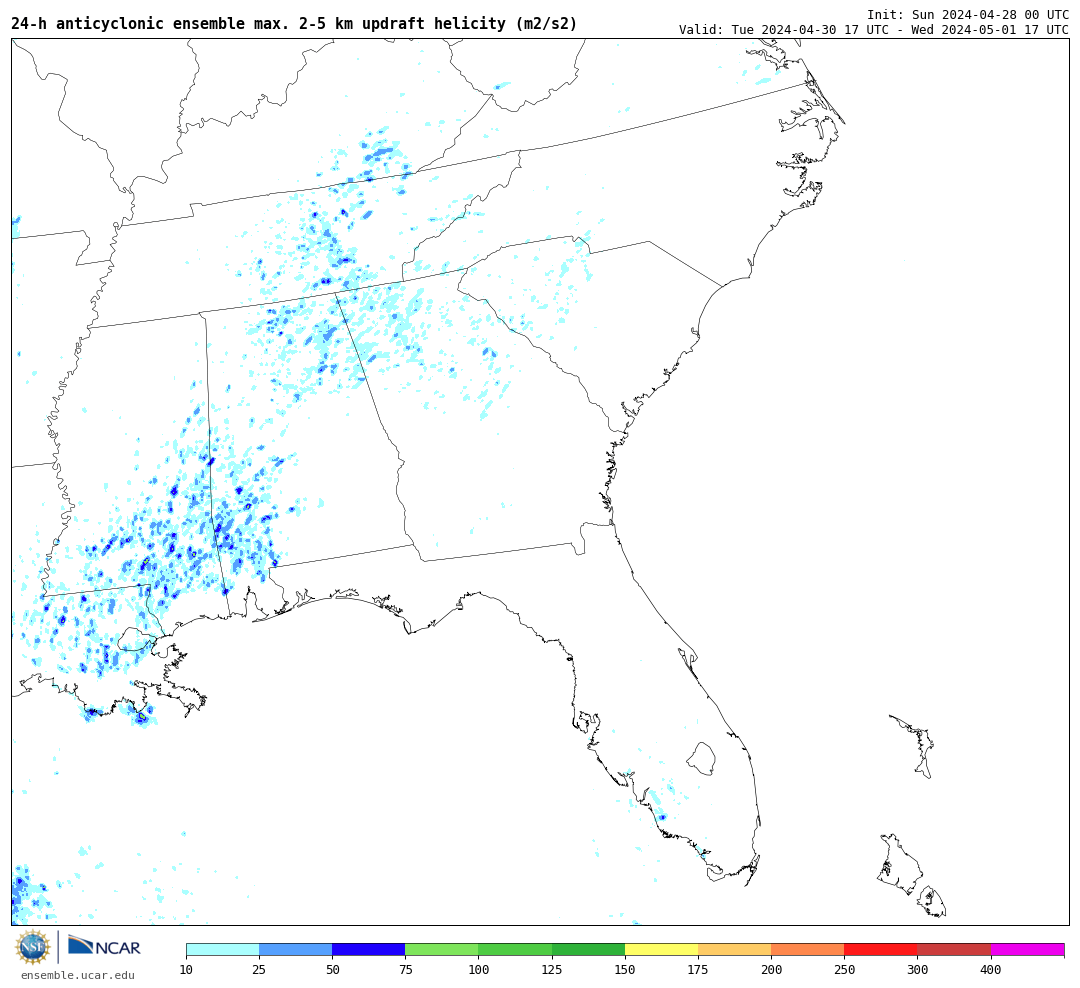The height and width of the screenshot is (988, 1080).
Task: Click Lake Okeechobee outline in Florida
Action: click(702, 759)
